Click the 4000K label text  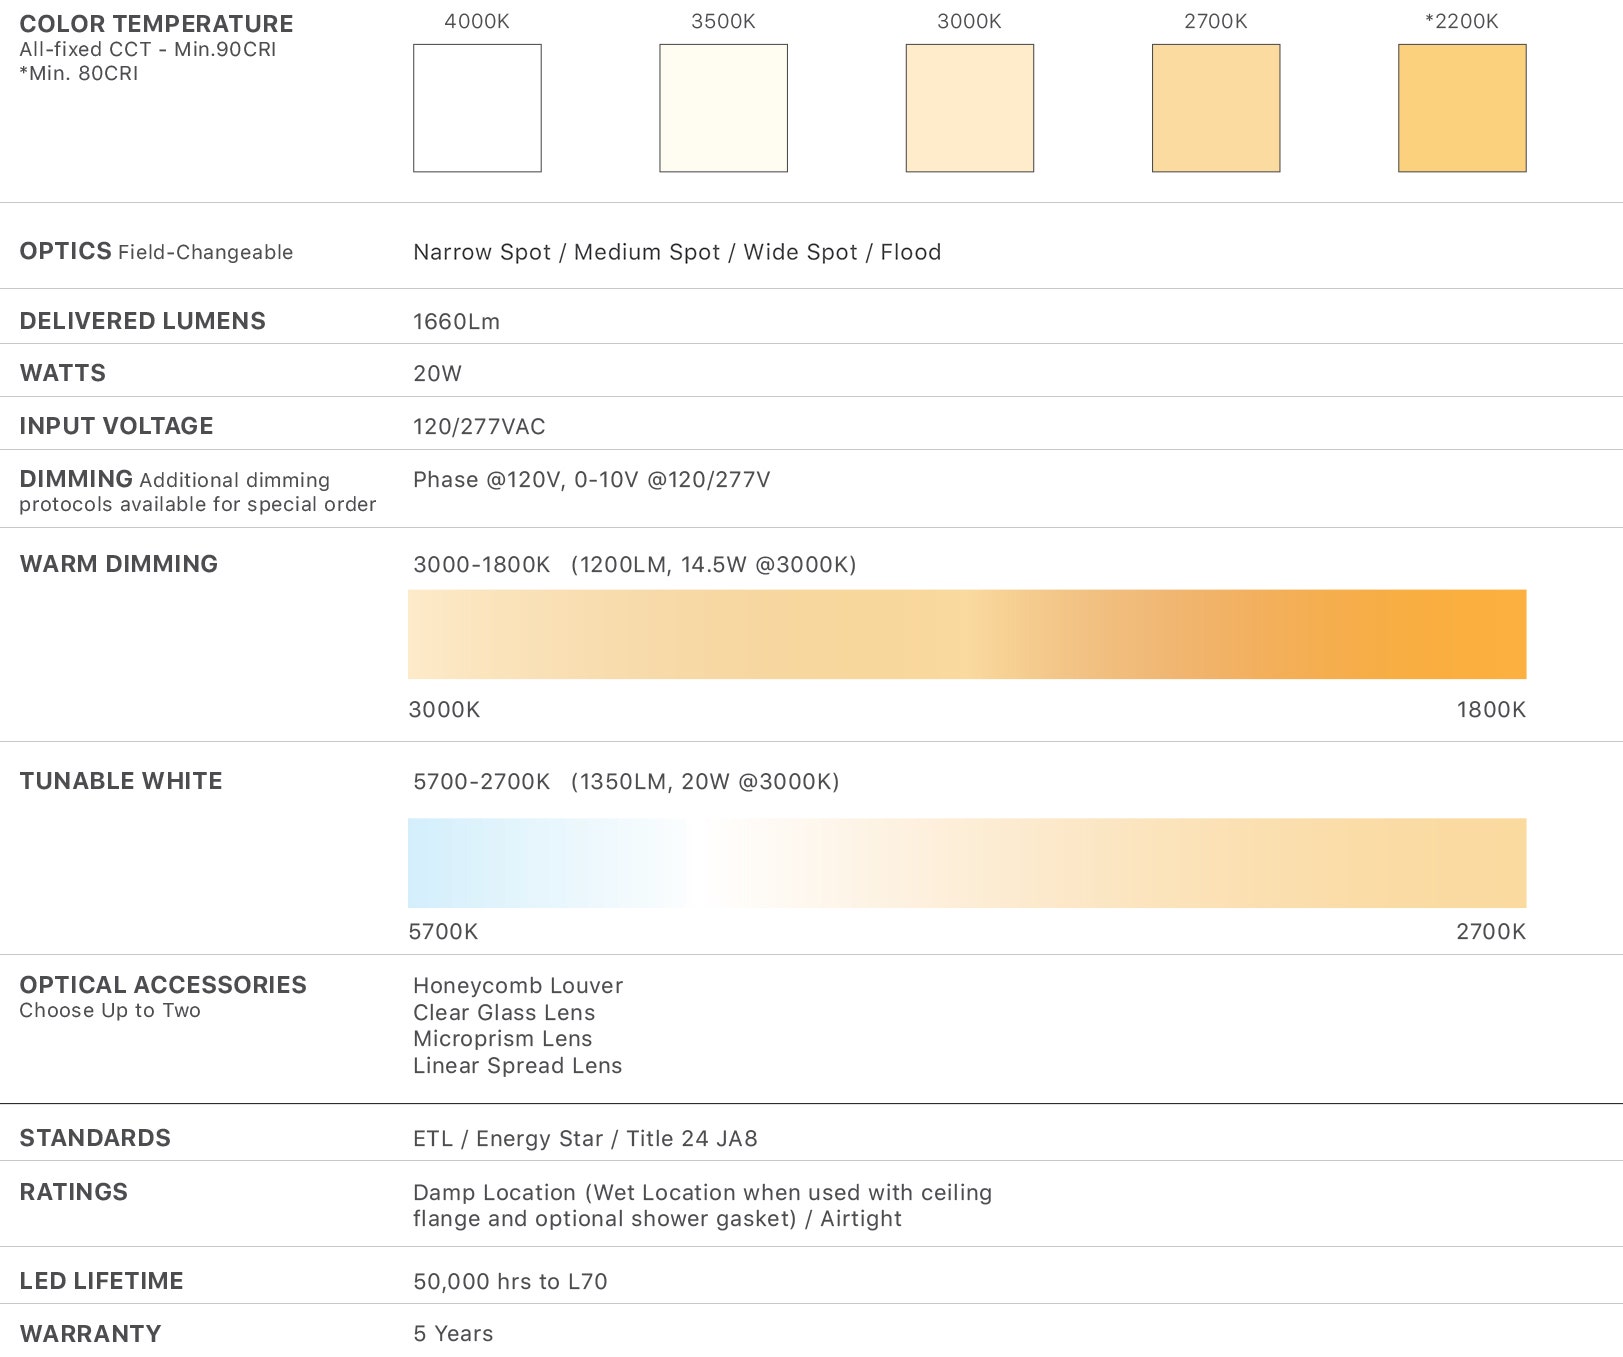point(477,21)
